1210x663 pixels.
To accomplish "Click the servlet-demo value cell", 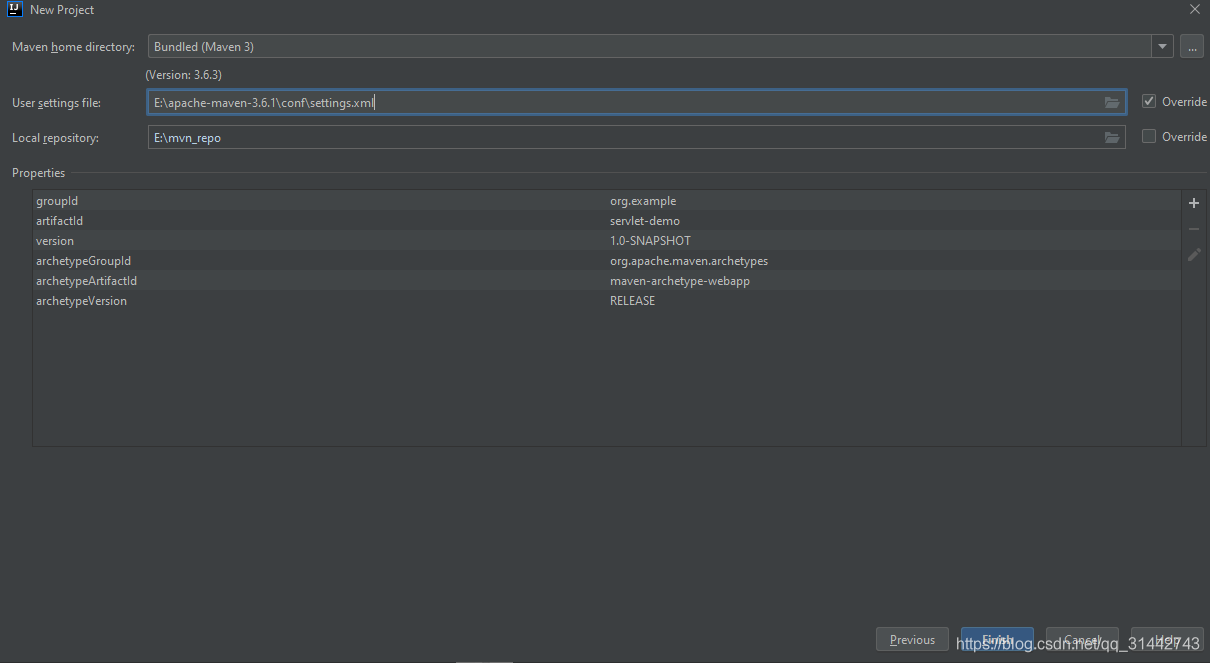I will click(645, 221).
